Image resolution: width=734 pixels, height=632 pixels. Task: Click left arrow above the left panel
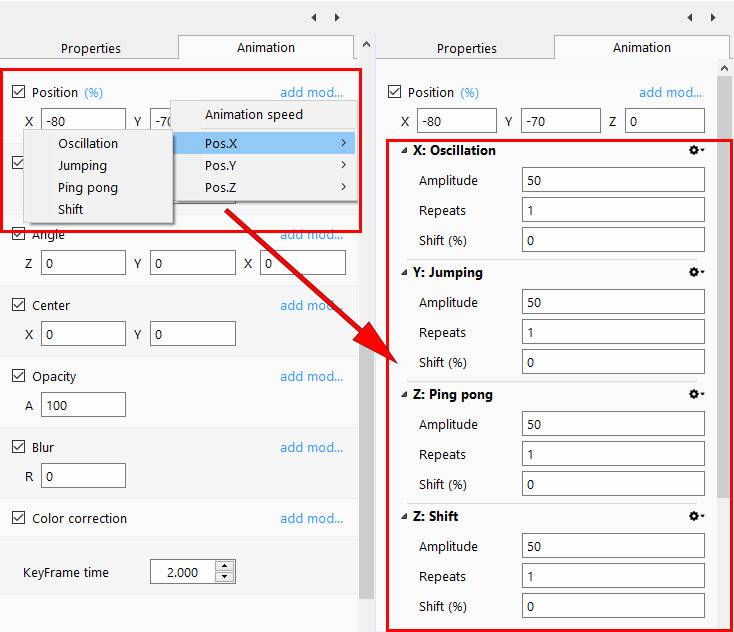313,17
